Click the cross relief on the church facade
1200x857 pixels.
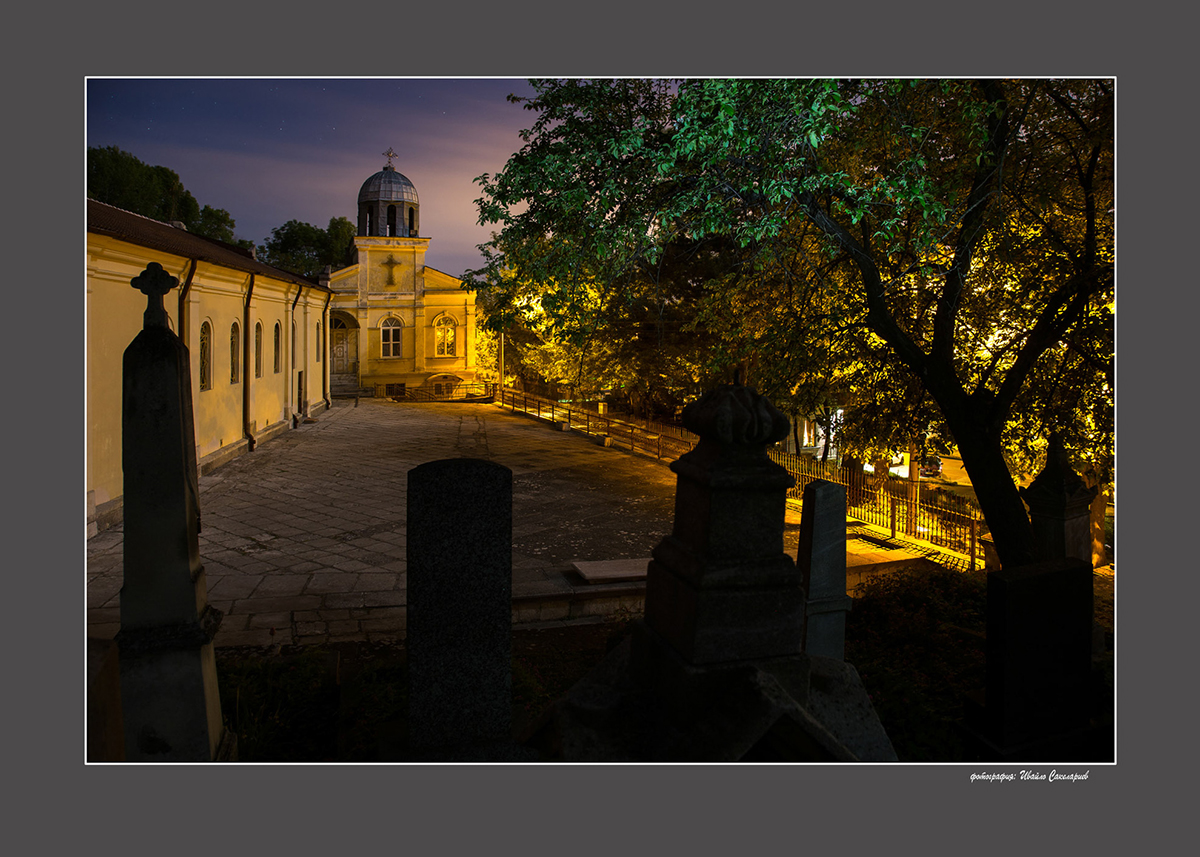391,268
